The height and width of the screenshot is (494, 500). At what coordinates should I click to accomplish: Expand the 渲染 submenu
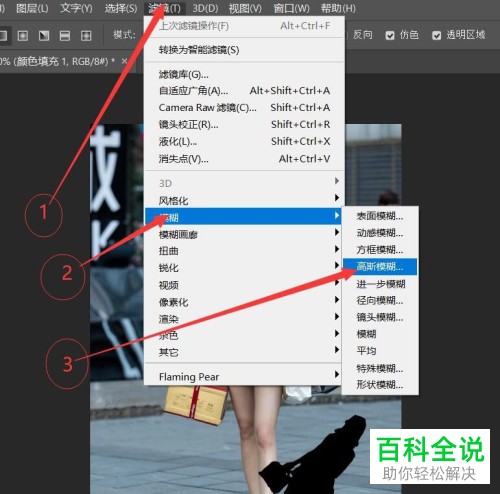point(244,319)
